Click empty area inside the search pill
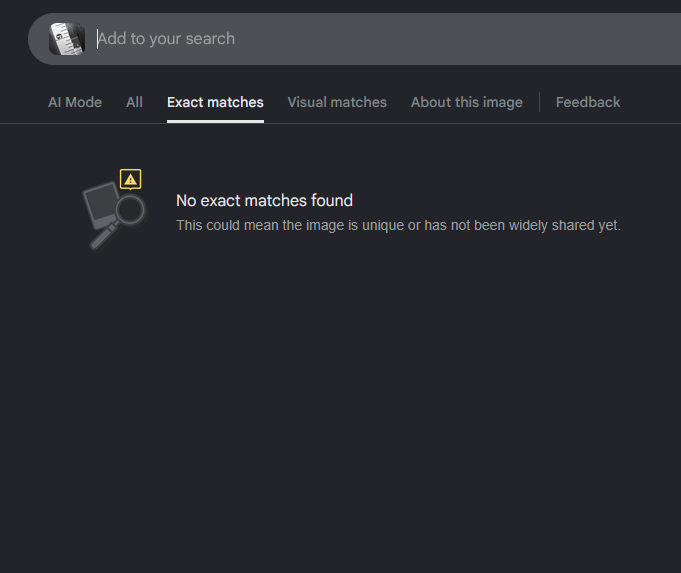The image size is (681, 573). tap(456, 39)
